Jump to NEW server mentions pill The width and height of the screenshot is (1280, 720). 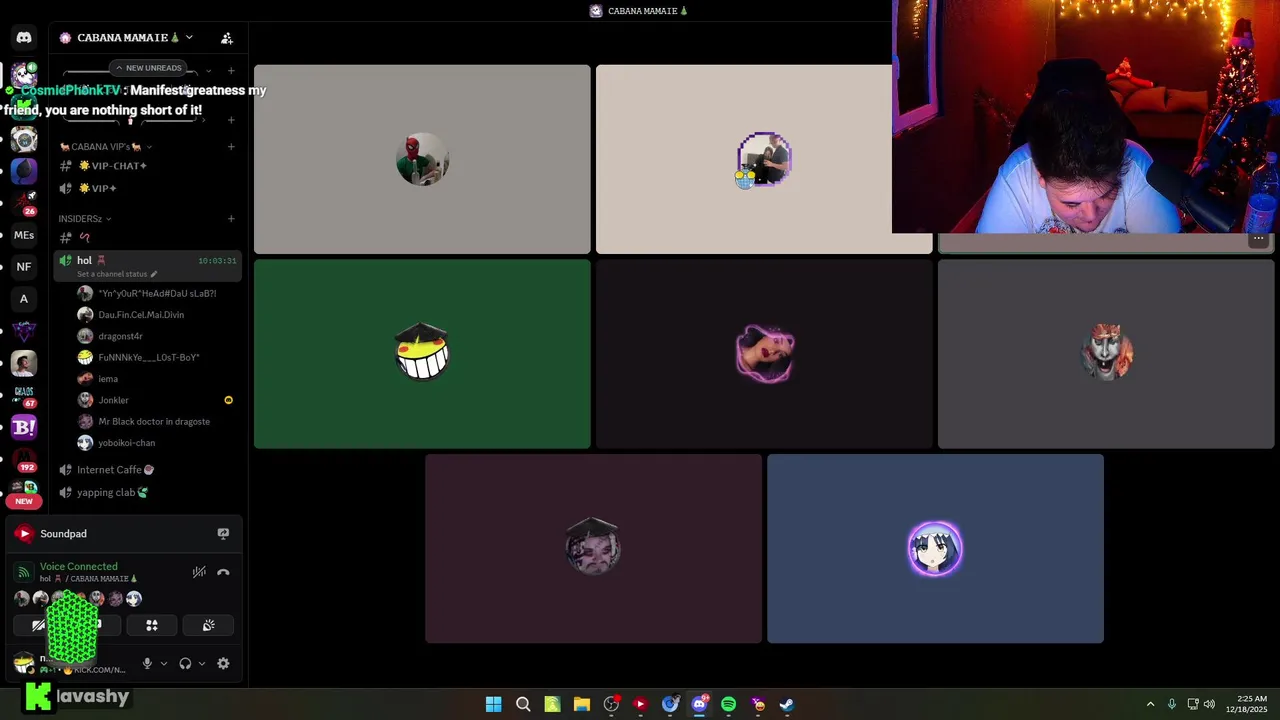click(24, 501)
